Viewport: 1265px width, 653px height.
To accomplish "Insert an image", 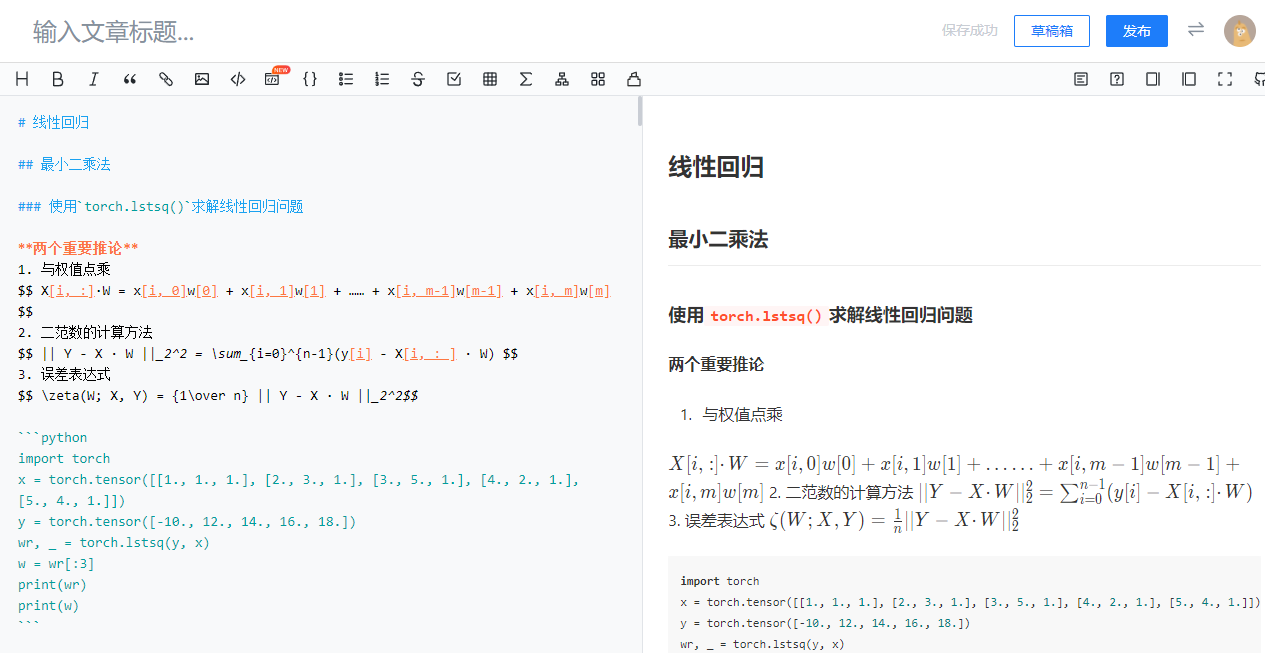I will coord(202,79).
